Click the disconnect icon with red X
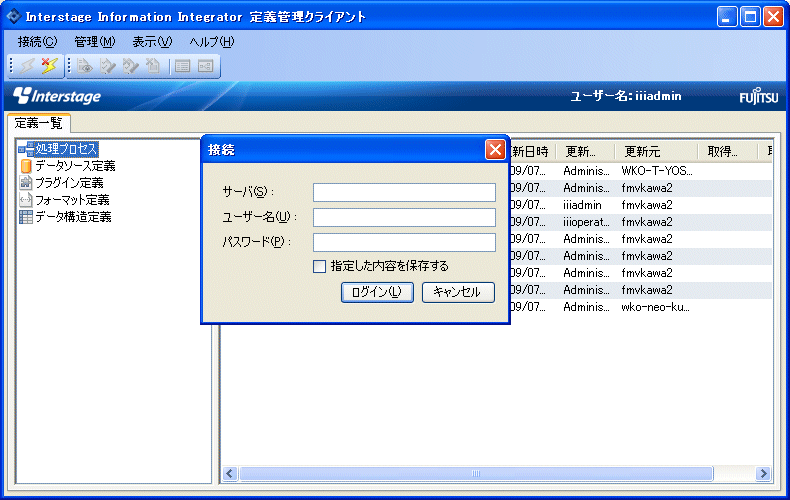 [x=49, y=66]
